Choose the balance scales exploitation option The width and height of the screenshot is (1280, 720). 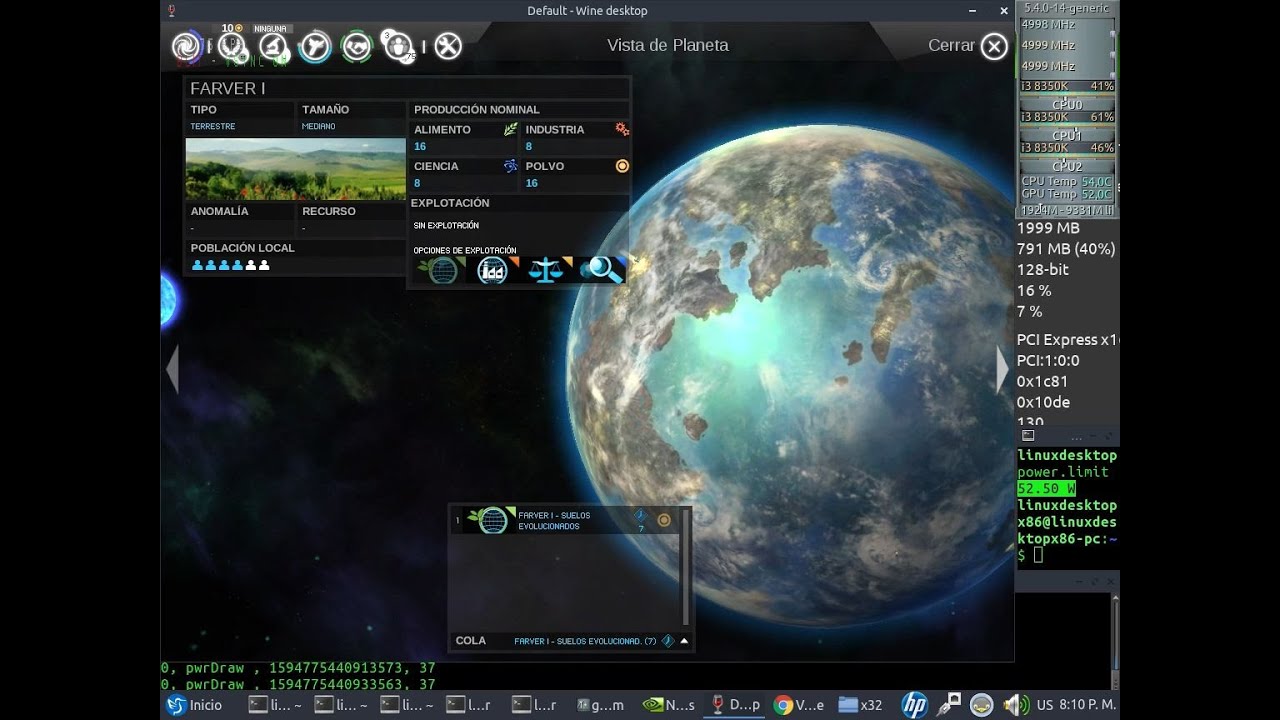pyautogui.click(x=547, y=270)
